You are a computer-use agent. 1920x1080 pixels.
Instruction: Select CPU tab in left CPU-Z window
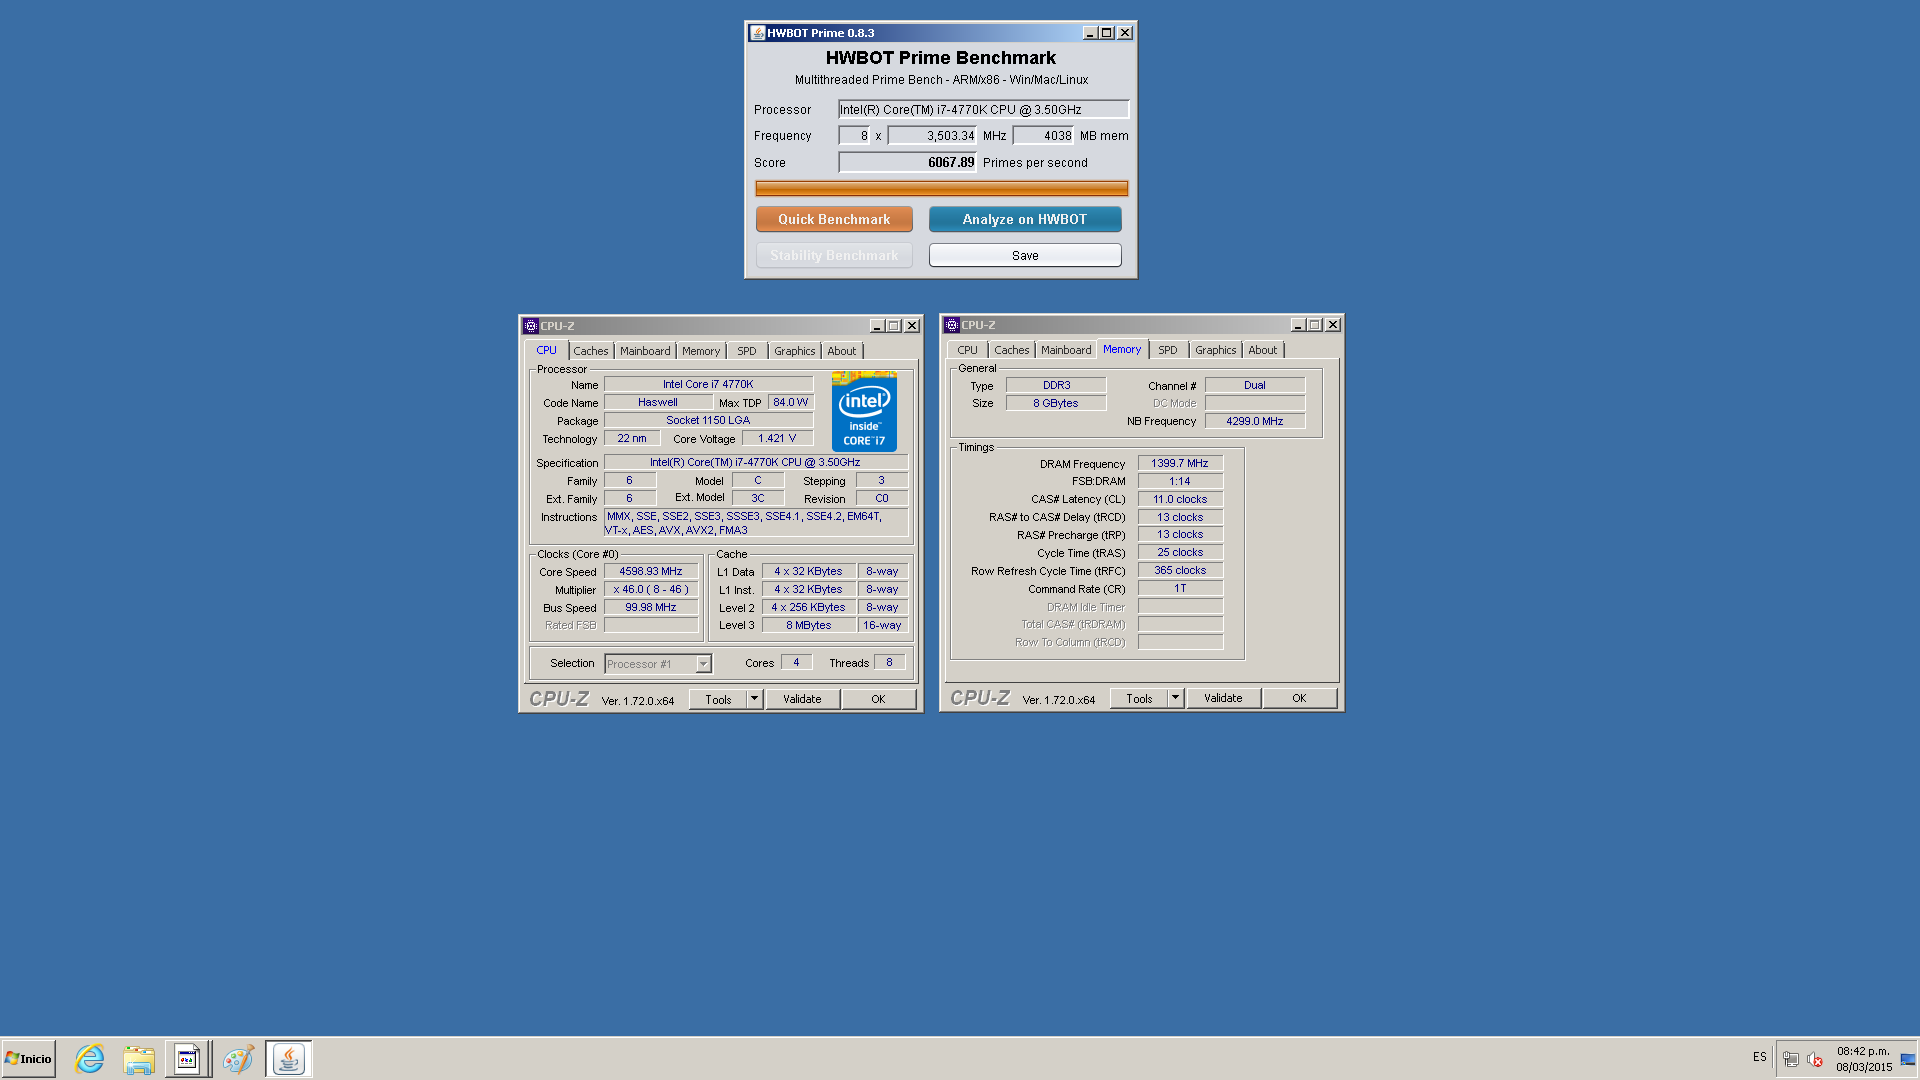click(x=546, y=350)
